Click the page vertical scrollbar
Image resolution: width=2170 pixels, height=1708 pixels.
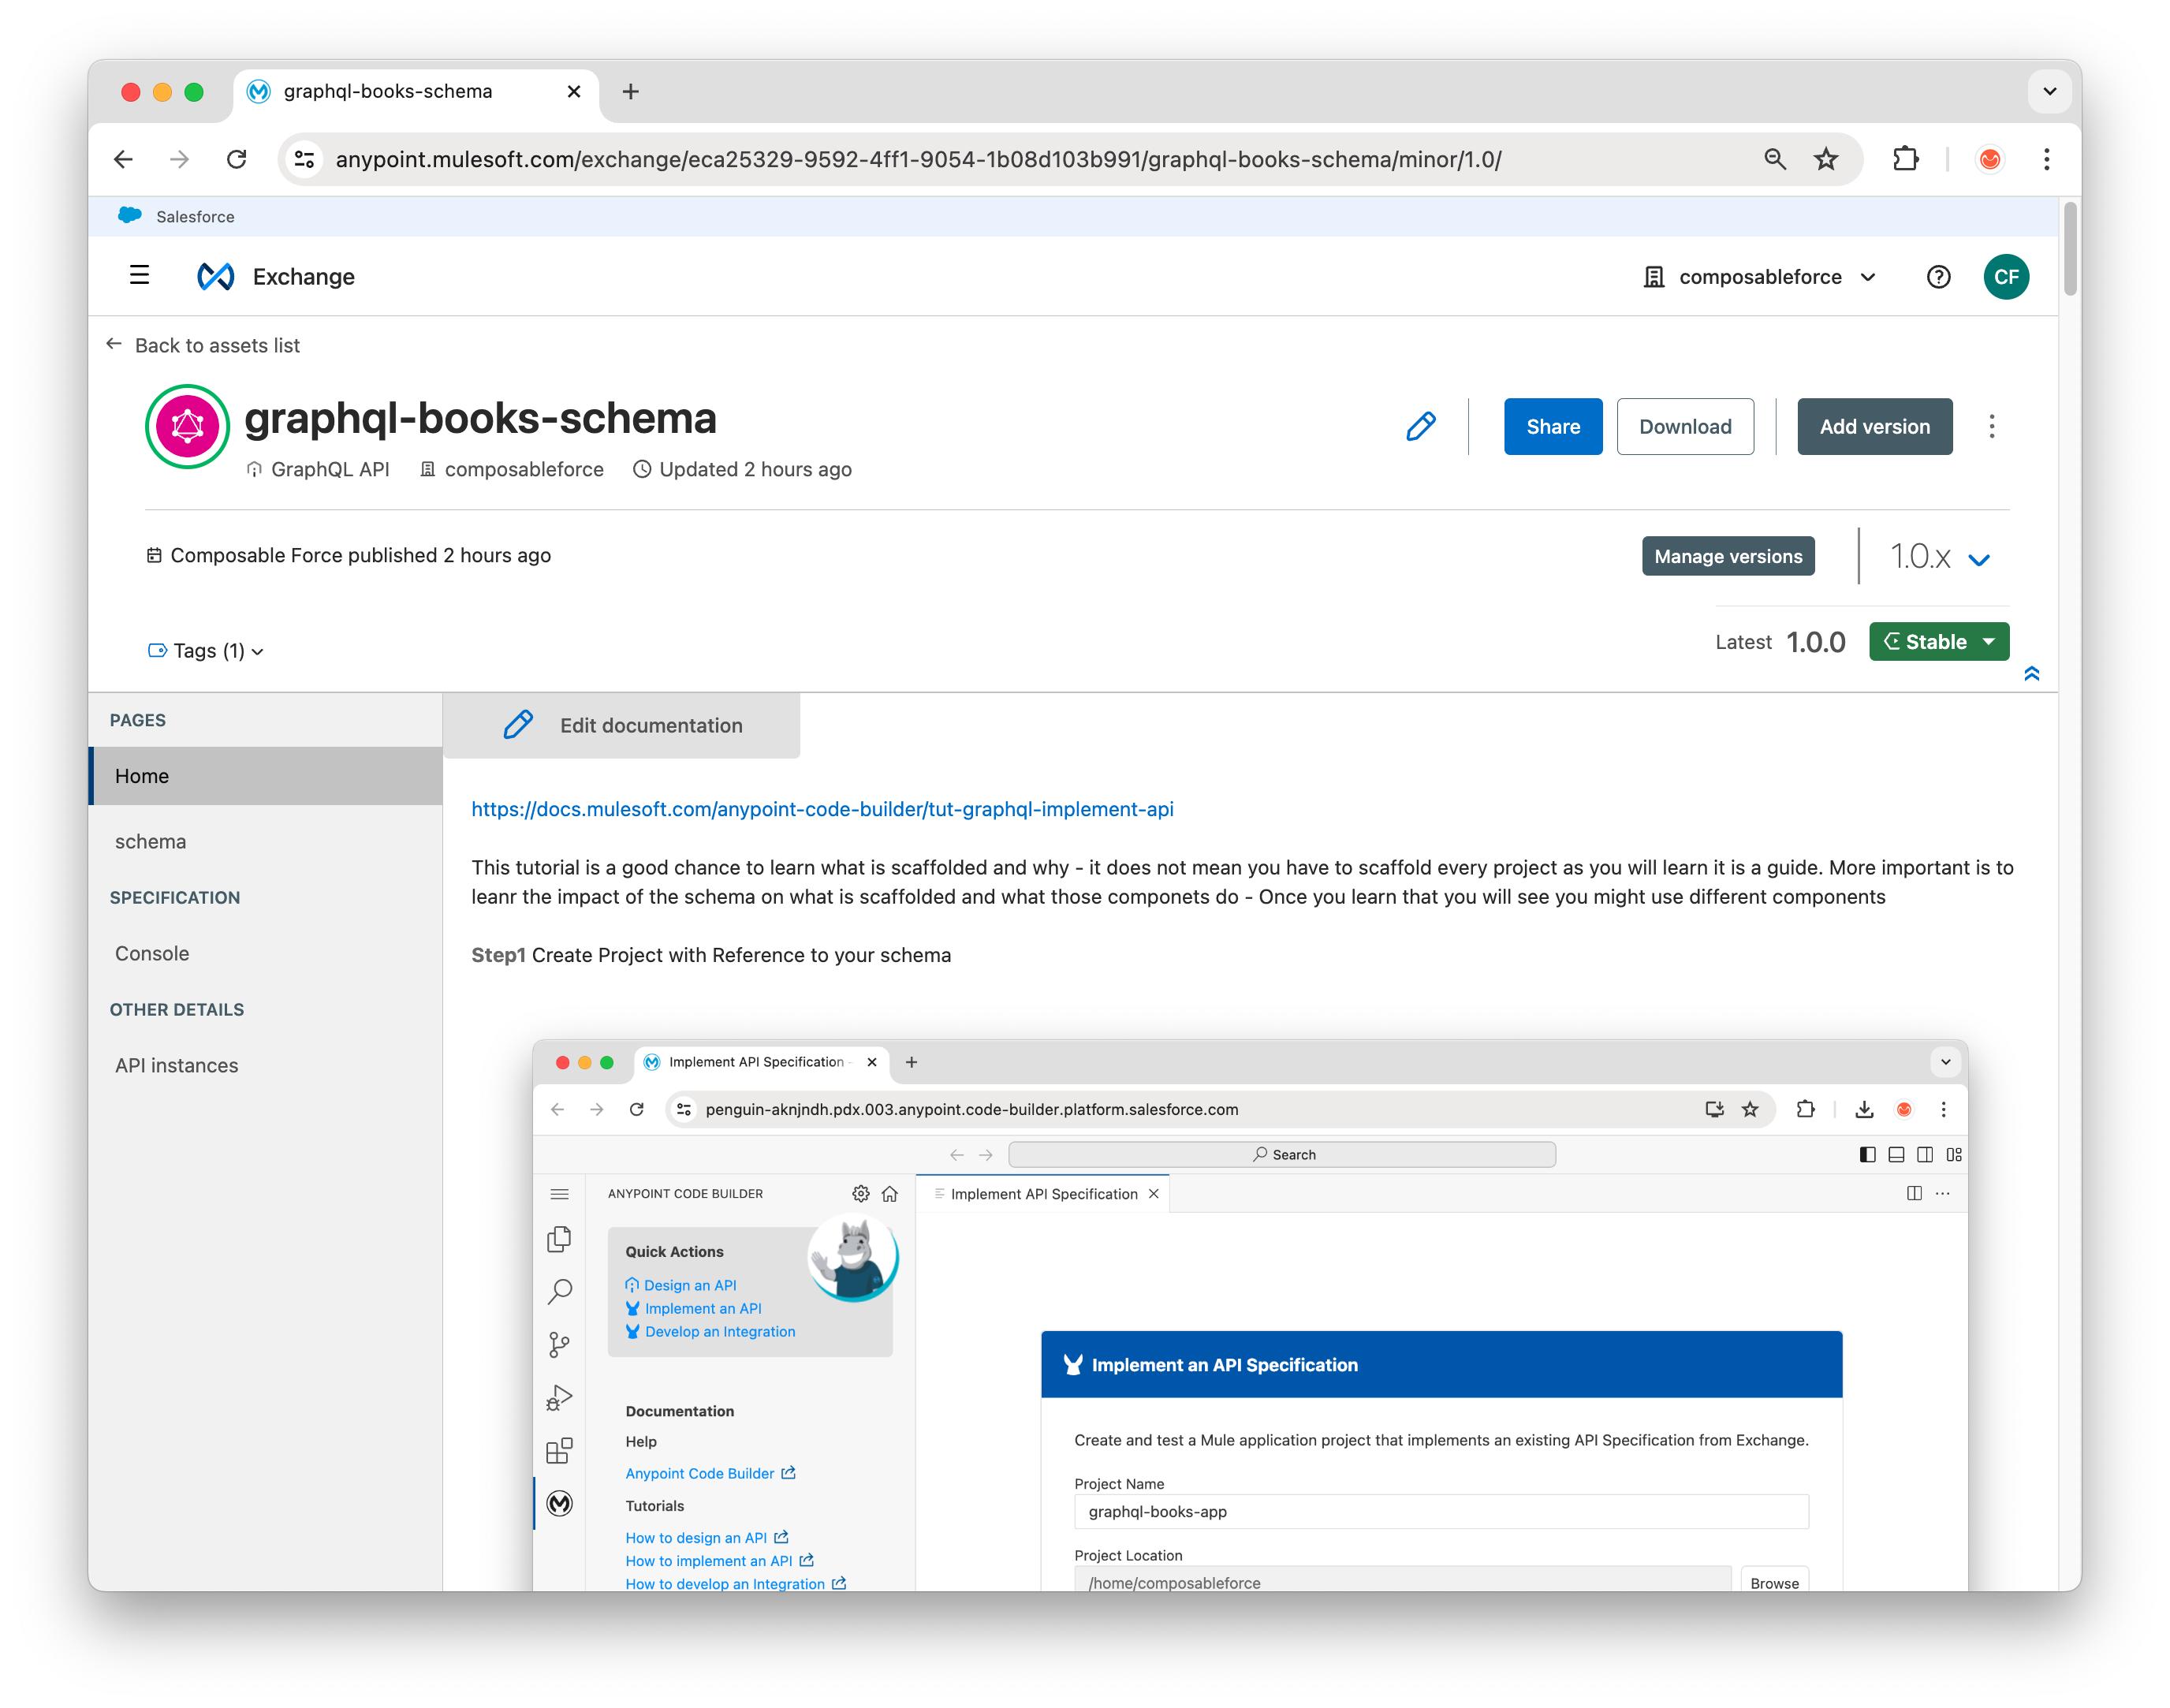(x=2070, y=249)
